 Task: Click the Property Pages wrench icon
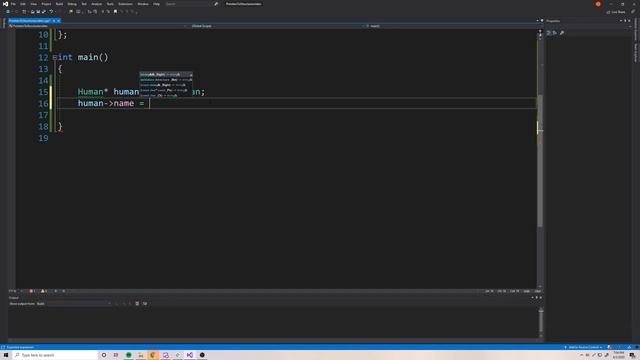[562, 33]
